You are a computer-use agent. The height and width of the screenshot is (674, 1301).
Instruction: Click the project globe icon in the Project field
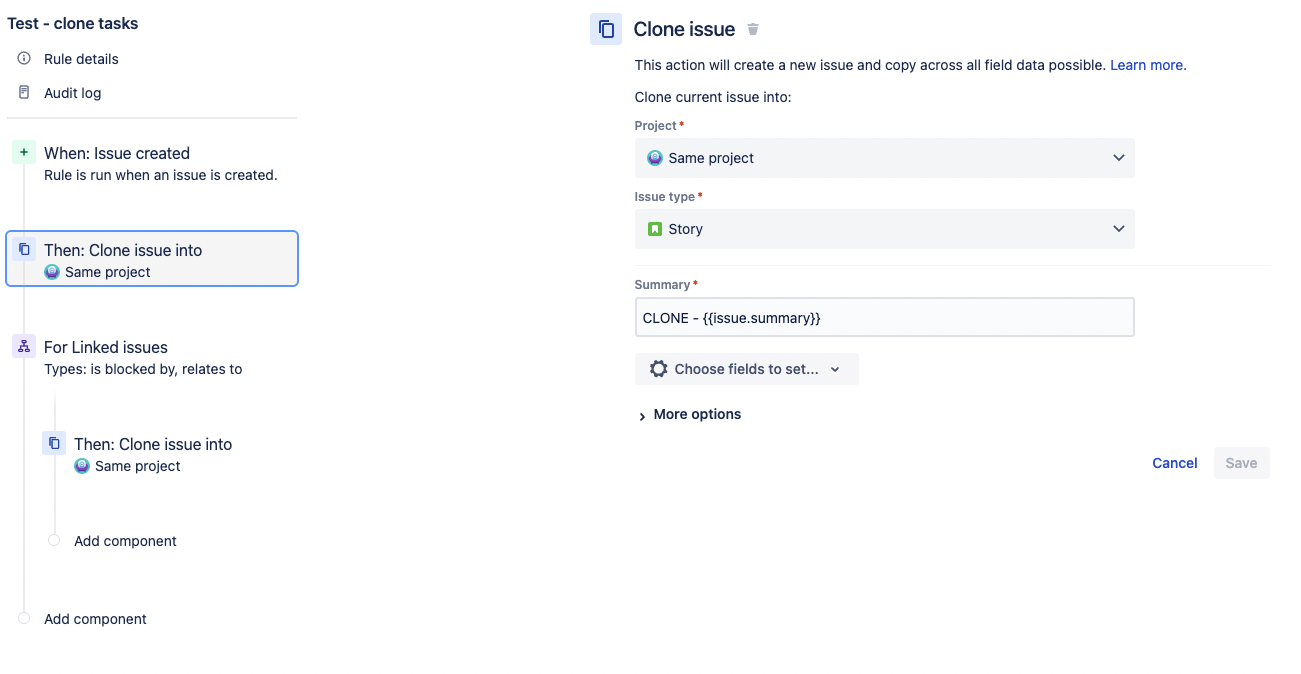coord(655,158)
